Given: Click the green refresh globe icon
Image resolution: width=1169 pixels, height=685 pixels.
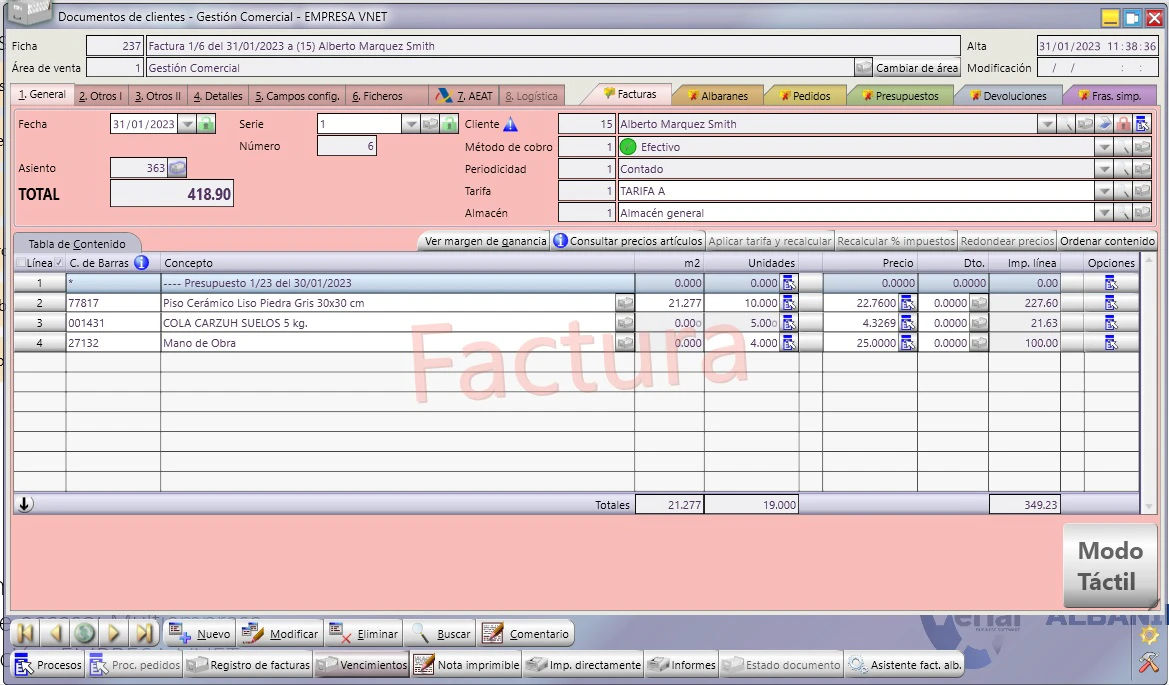Looking at the screenshot, I should pos(84,634).
